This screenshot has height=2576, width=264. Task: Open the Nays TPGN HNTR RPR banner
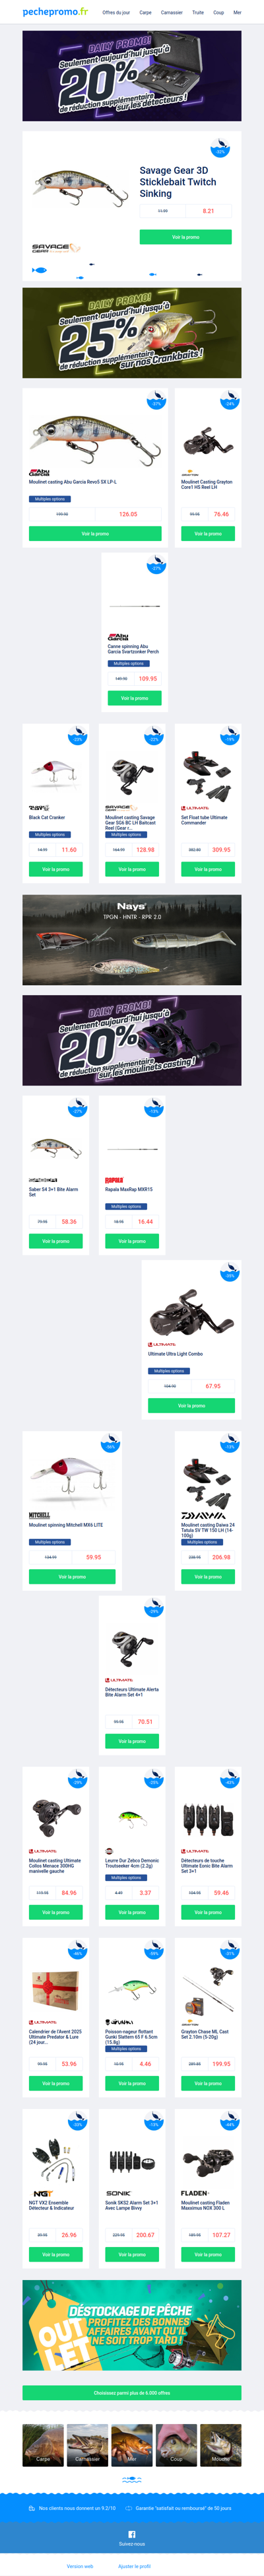pos(132,939)
